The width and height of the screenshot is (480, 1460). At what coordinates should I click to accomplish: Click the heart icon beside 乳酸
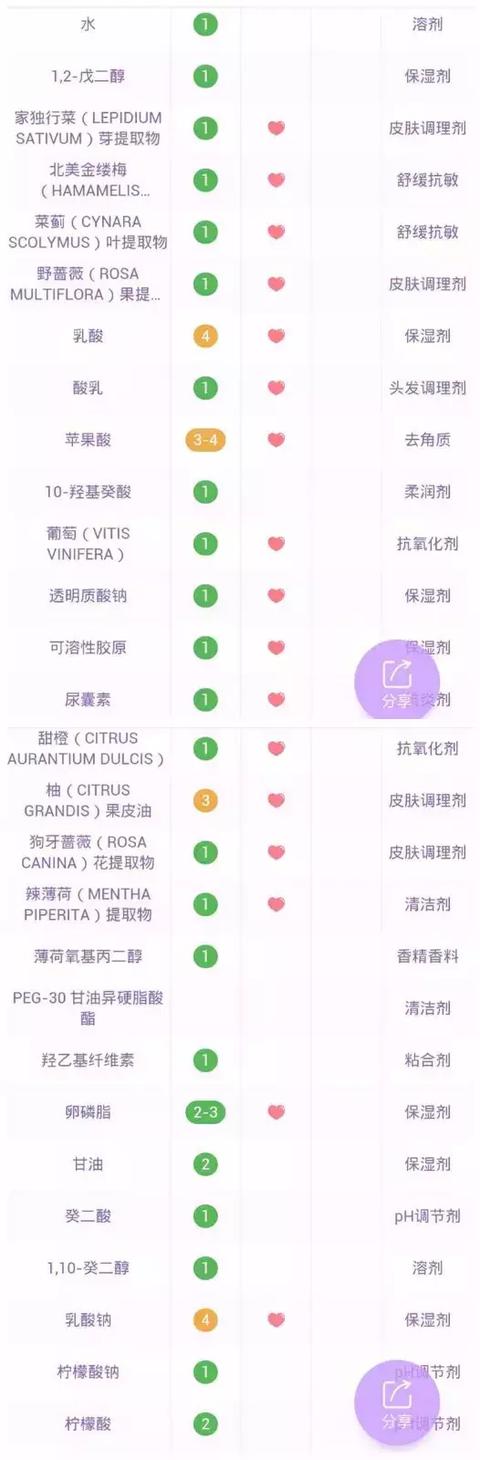(x=276, y=336)
